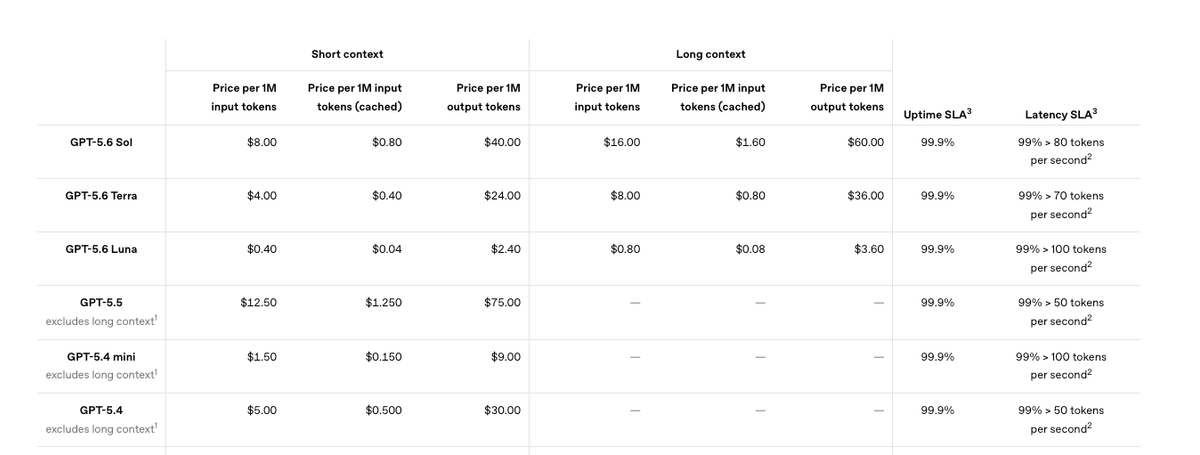Click the short context Price per 1M input tokens (cached) header

pyautogui.click(x=355, y=97)
